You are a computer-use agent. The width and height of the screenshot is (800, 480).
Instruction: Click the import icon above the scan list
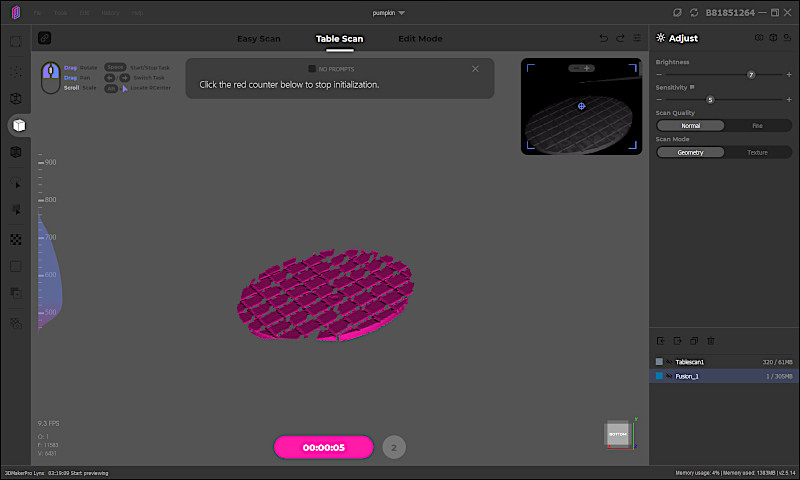[661, 341]
